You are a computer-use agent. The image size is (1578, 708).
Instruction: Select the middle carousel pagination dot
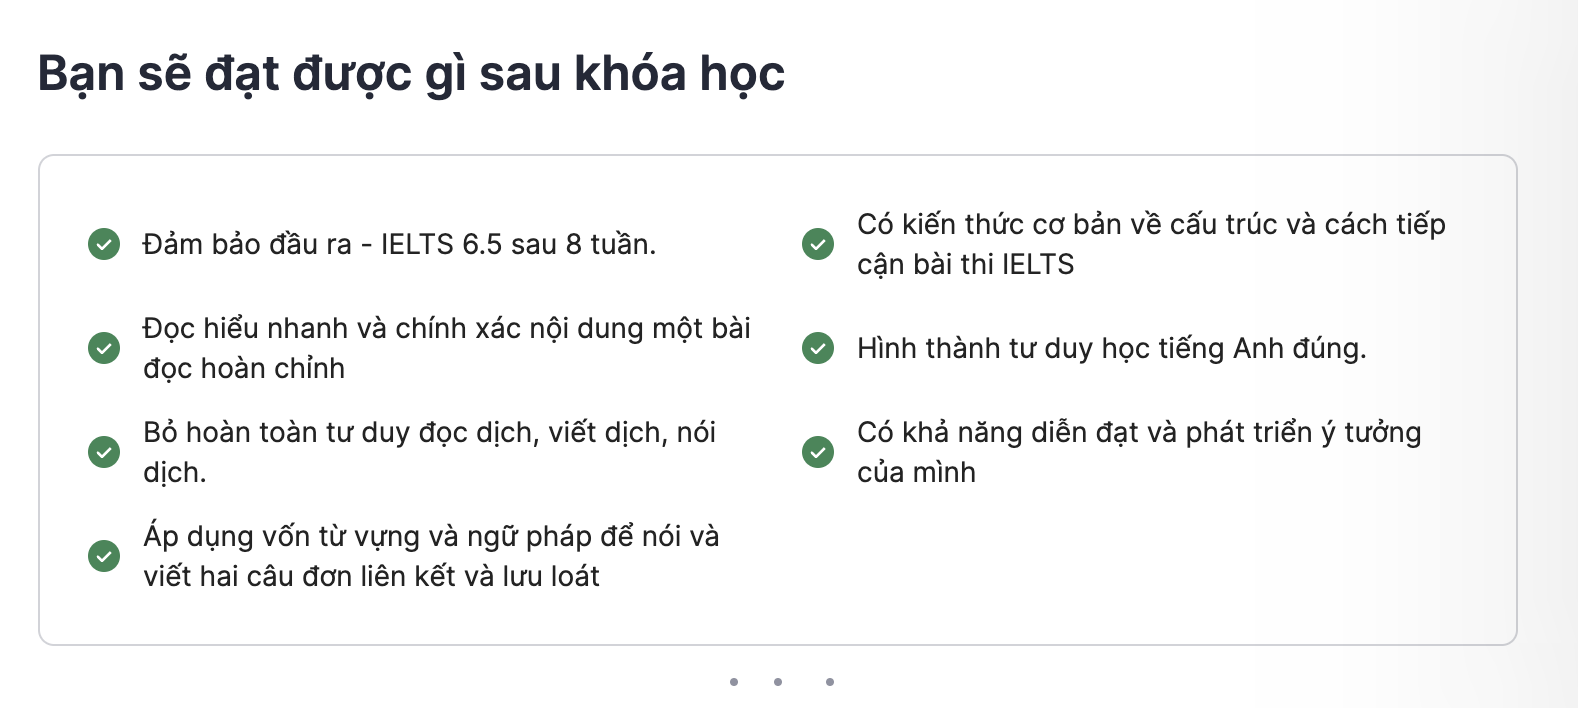point(778,682)
